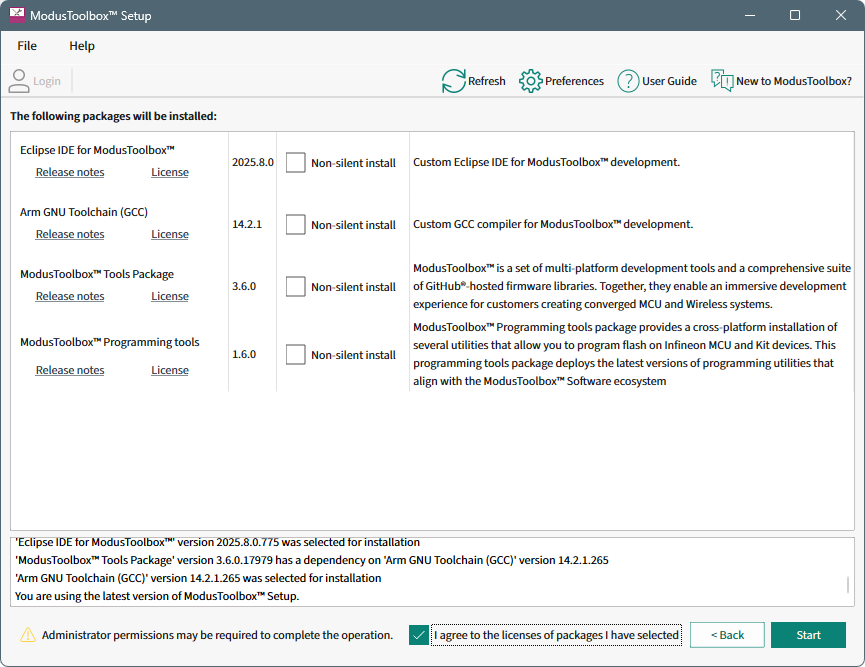Open the File menu
This screenshot has width=865, height=667.
27,46
